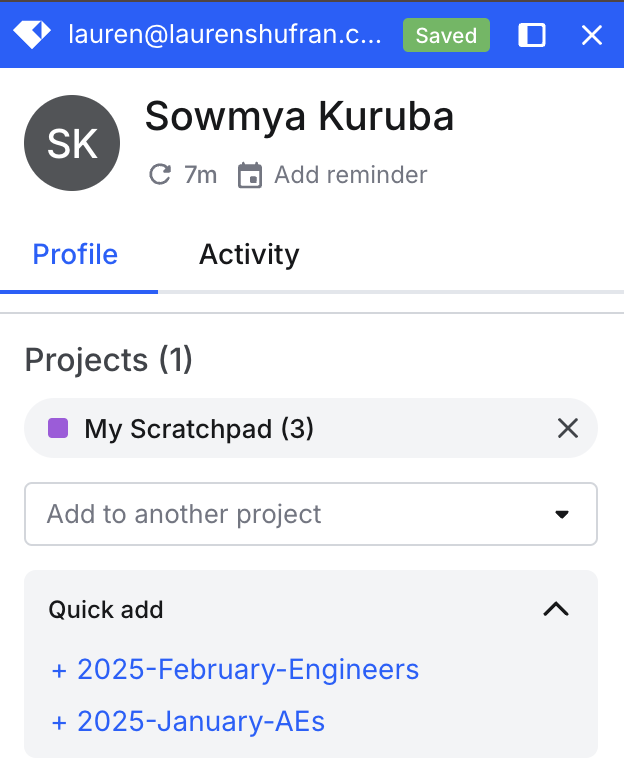Image resolution: width=624 pixels, height=772 pixels.
Task: Open the Add to another project dropdown
Action: (x=311, y=514)
